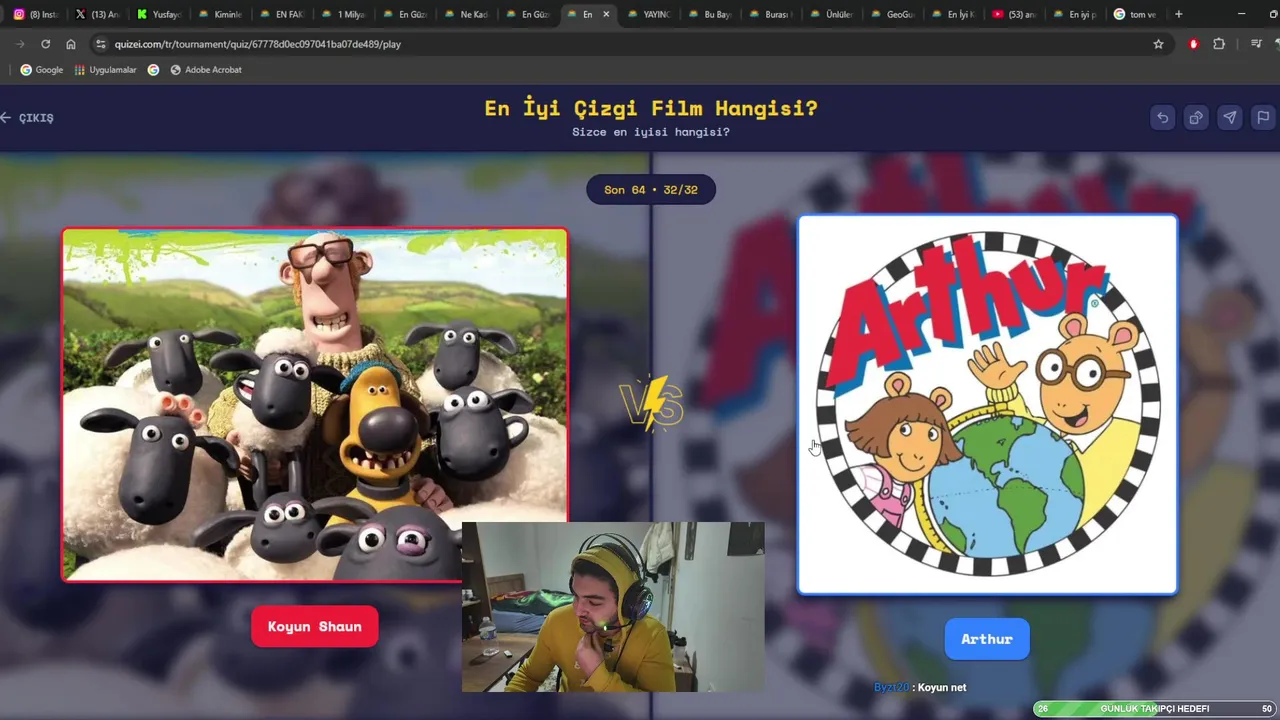Go to browser home page icon
This screenshot has height=720, width=1280.
click(x=71, y=44)
